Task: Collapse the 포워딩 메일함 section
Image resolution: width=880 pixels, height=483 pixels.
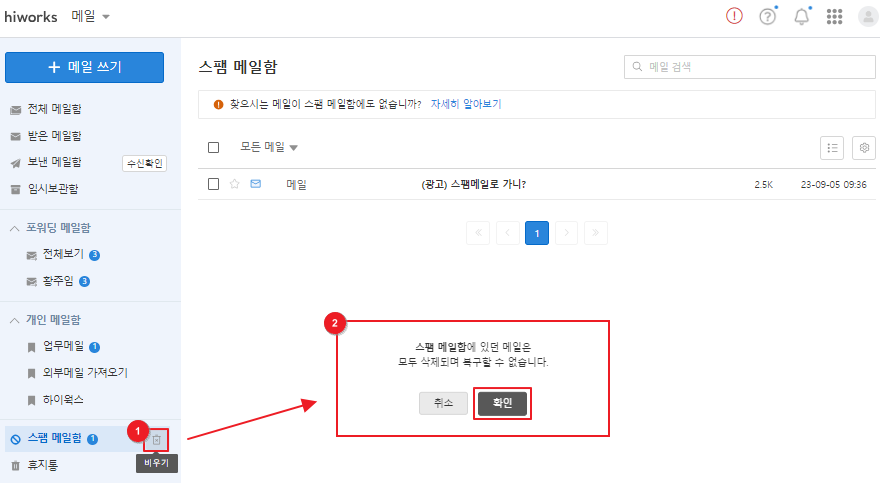Action: [15, 228]
